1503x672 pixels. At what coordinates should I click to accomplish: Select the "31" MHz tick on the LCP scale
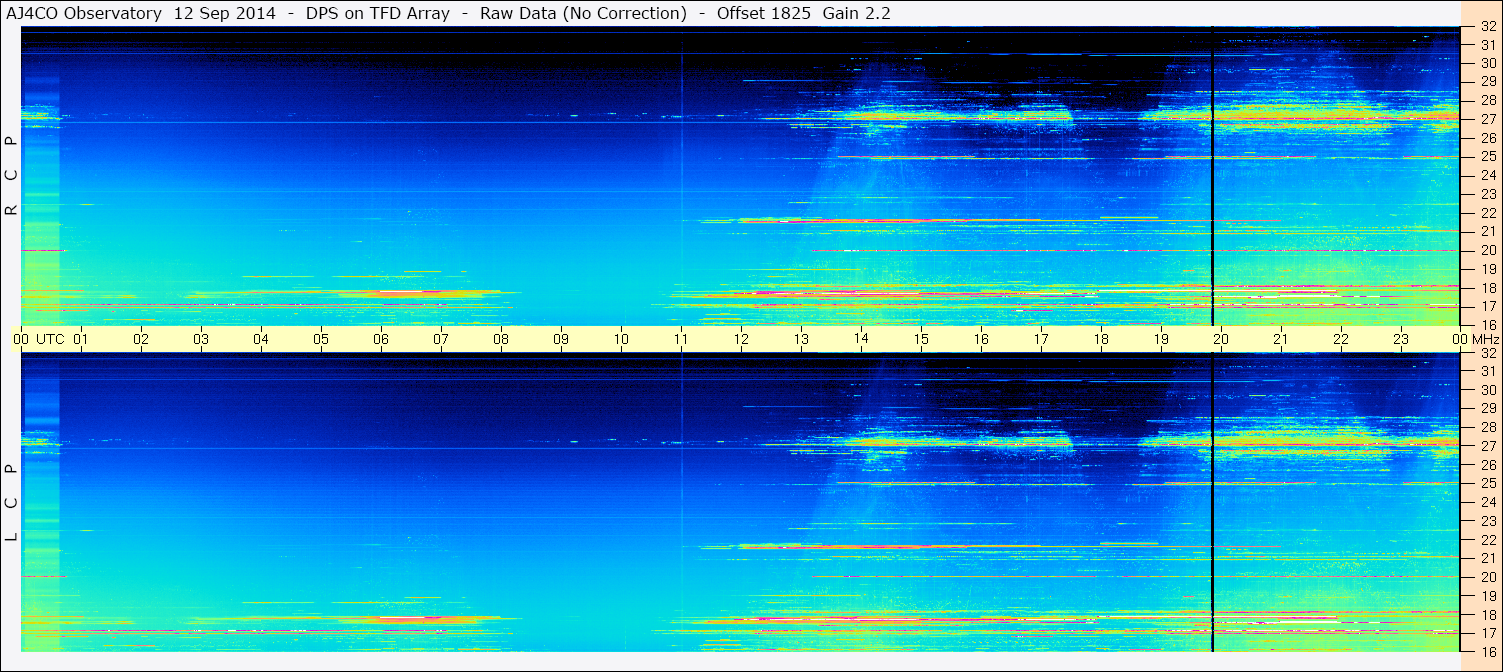coord(1488,371)
